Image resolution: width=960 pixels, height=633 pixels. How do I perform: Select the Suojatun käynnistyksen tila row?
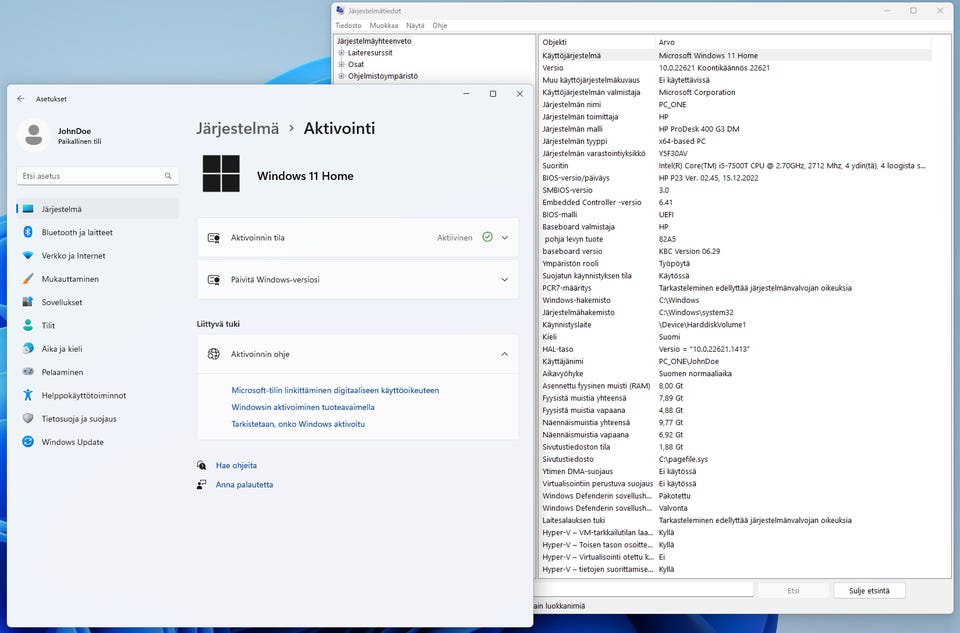tap(735, 276)
